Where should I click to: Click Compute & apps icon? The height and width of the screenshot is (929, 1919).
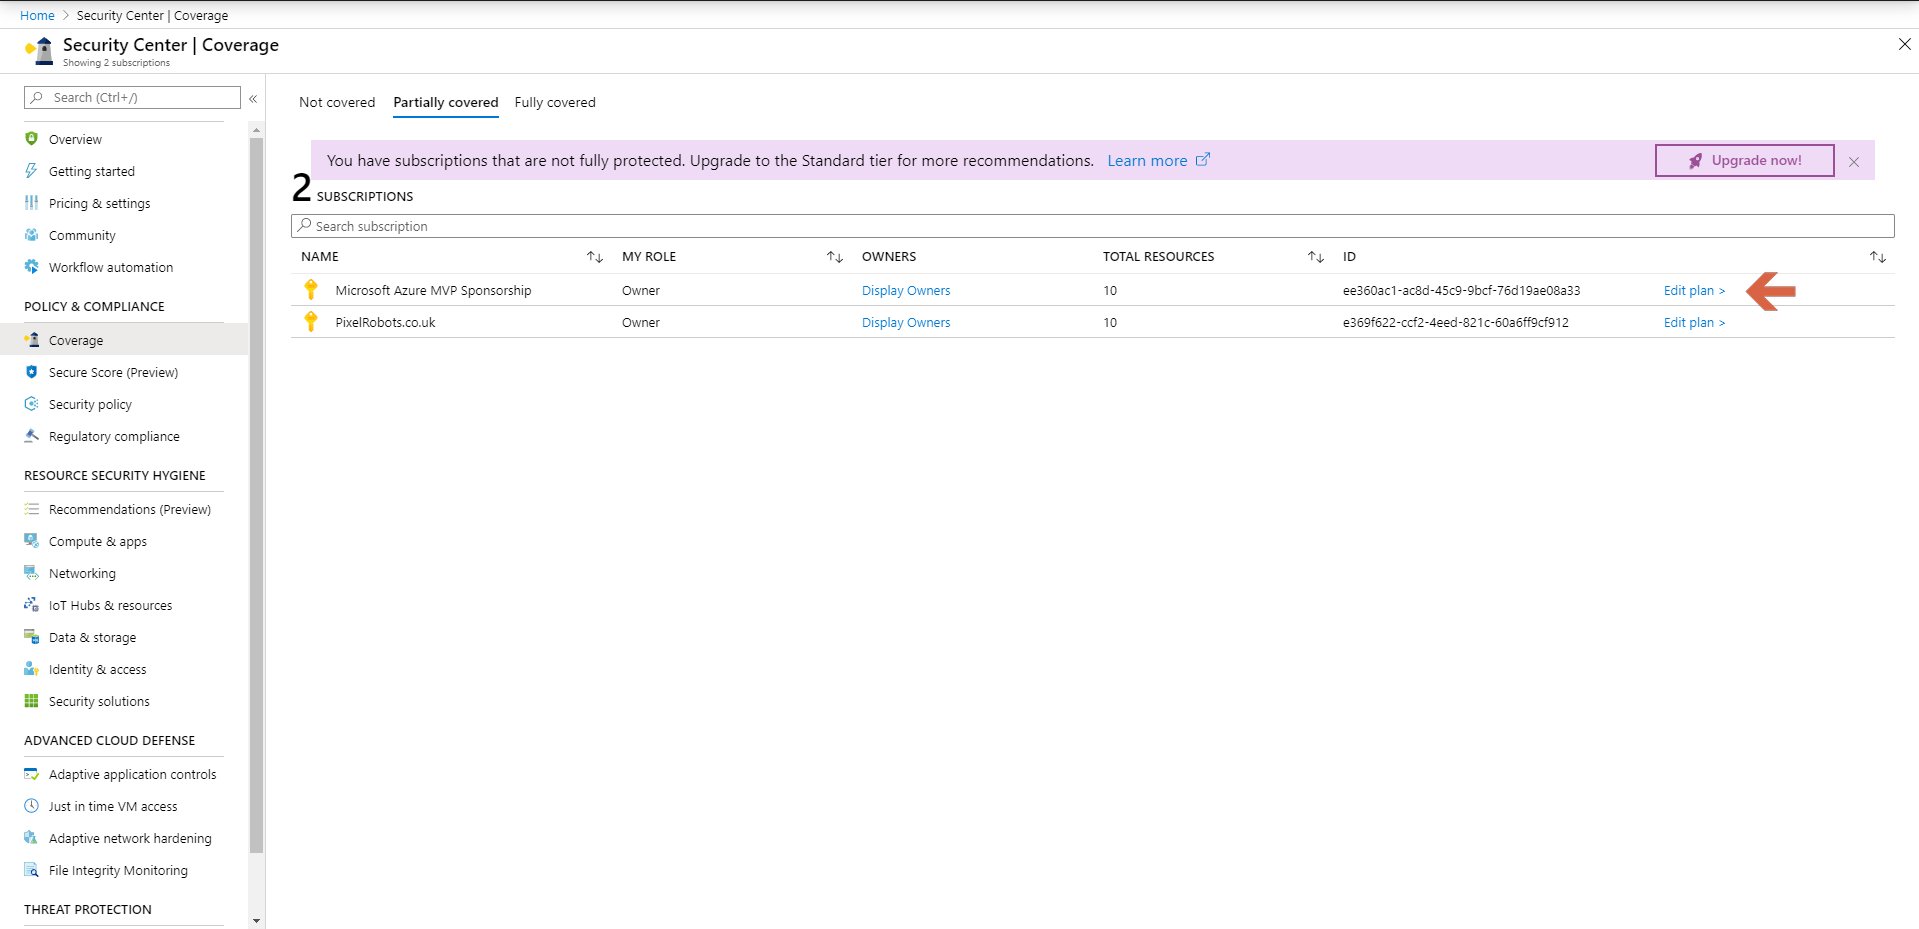click(x=31, y=541)
